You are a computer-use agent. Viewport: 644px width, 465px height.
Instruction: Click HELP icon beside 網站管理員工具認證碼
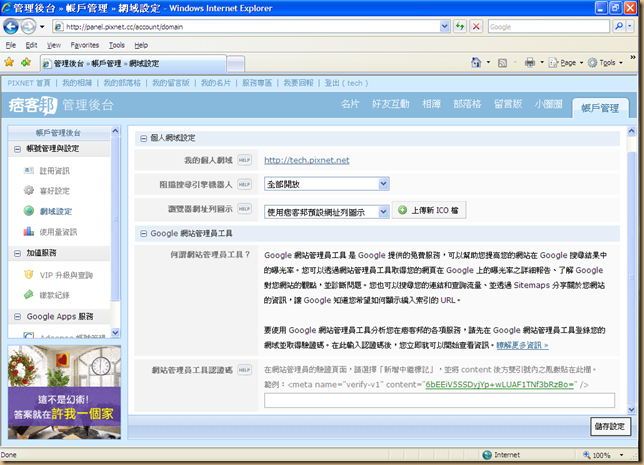click(244, 370)
